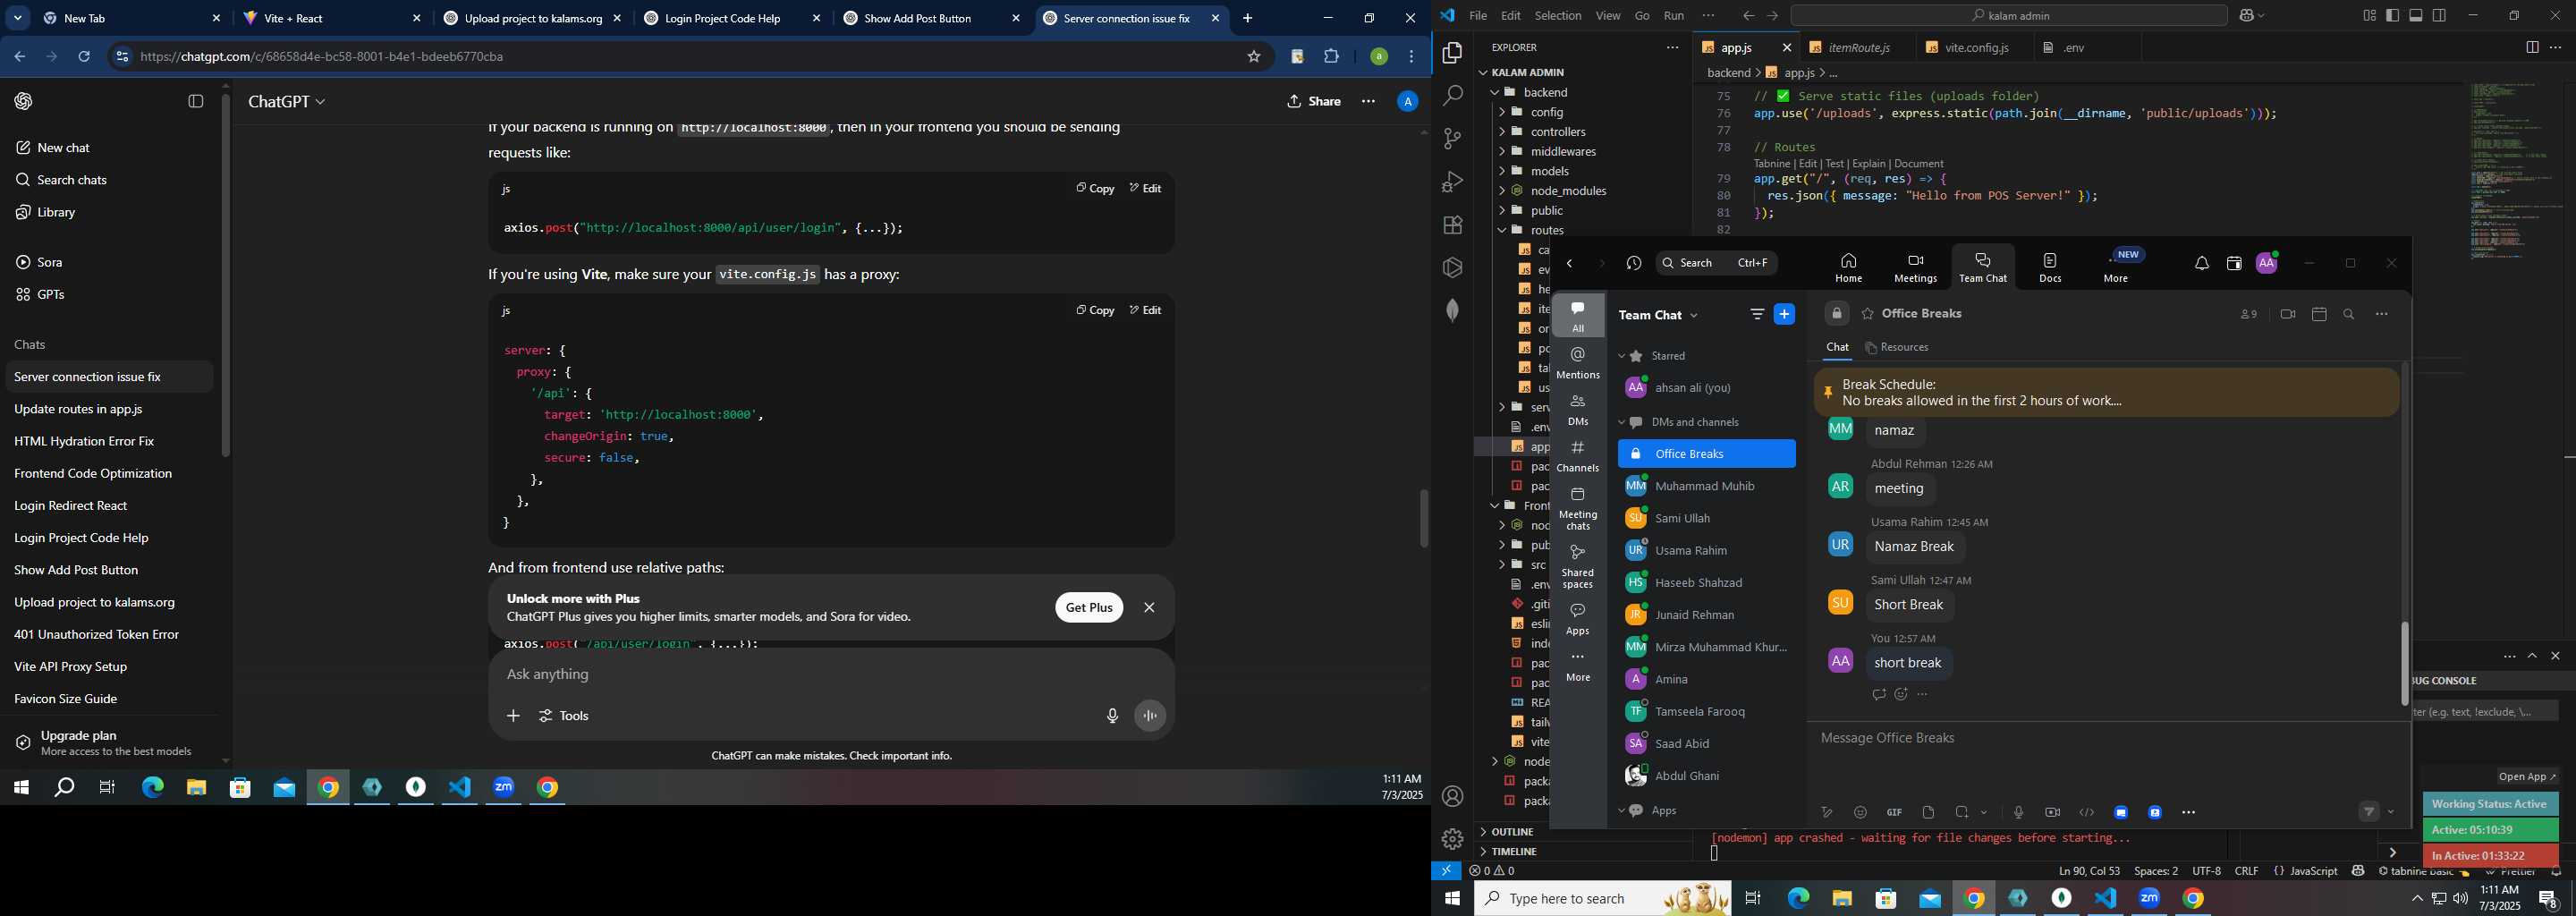Click Zoom chat messages scrollbar
Viewport: 2576px width, 916px height.
pyautogui.click(x=2404, y=664)
